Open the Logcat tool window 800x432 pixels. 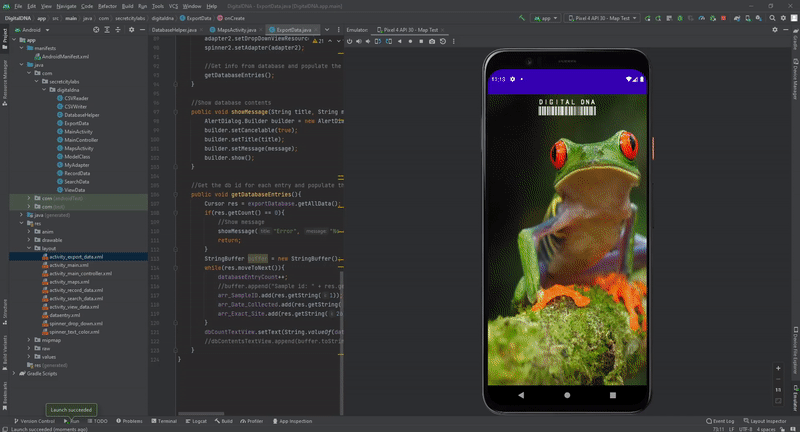(196, 421)
